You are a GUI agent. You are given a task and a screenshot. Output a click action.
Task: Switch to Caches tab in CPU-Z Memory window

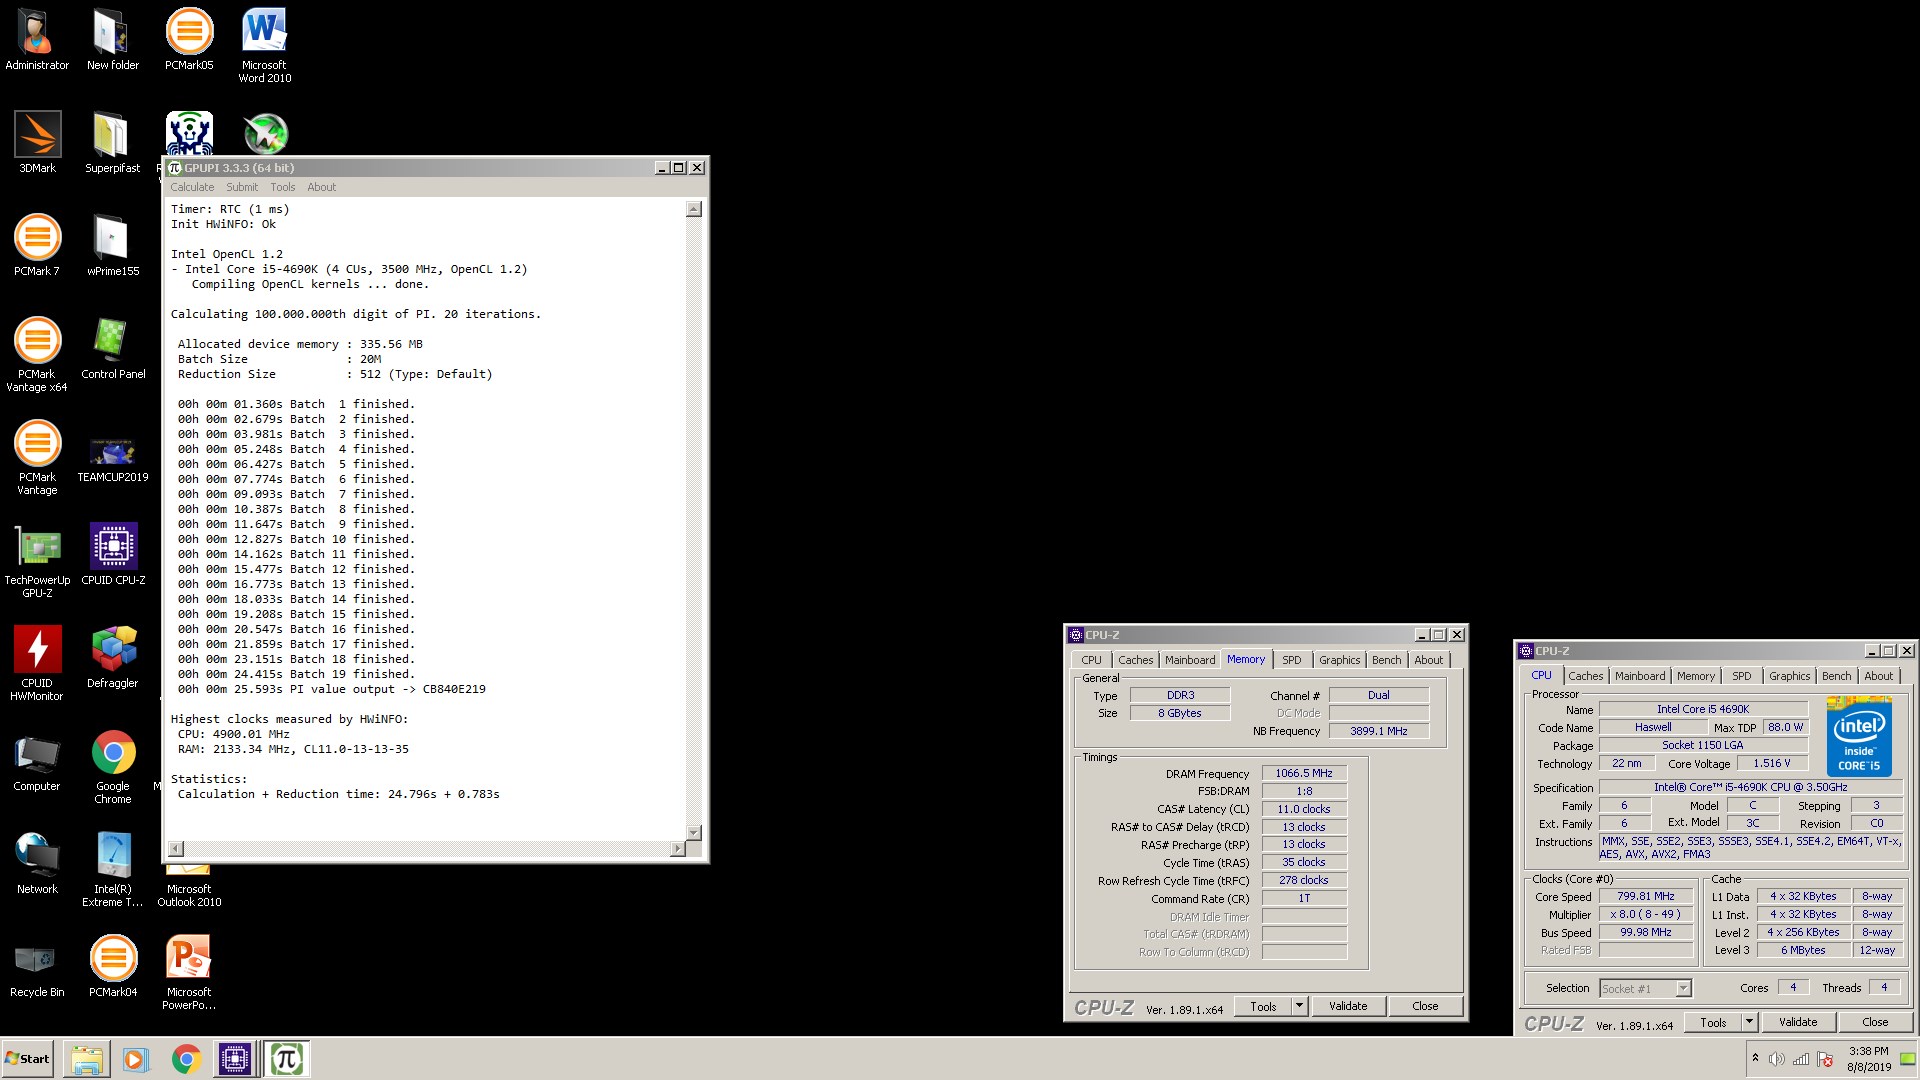click(1135, 660)
